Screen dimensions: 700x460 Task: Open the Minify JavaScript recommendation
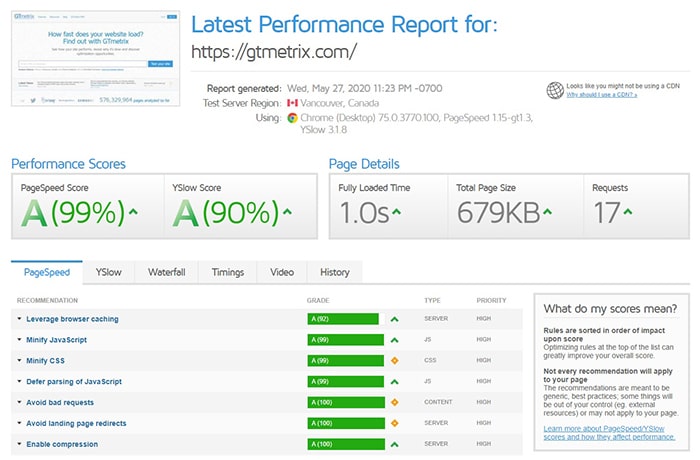coord(56,340)
